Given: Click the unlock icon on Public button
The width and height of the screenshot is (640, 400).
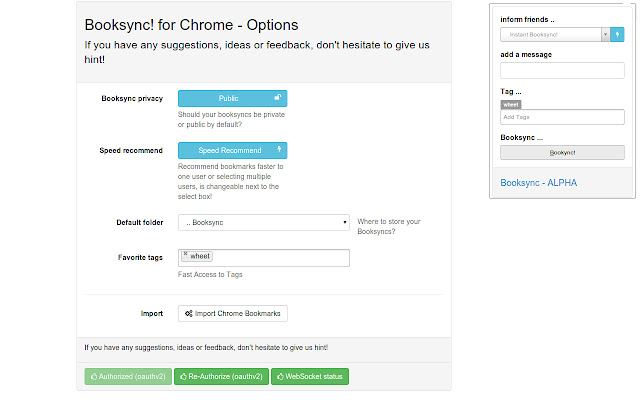Looking at the screenshot, I should [x=278, y=97].
